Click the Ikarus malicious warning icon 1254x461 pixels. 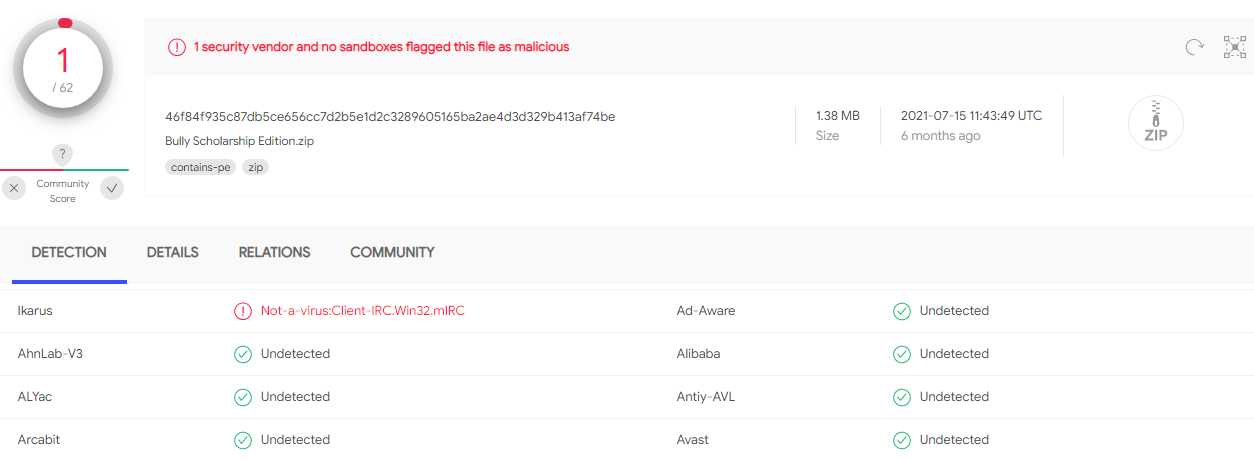click(243, 311)
